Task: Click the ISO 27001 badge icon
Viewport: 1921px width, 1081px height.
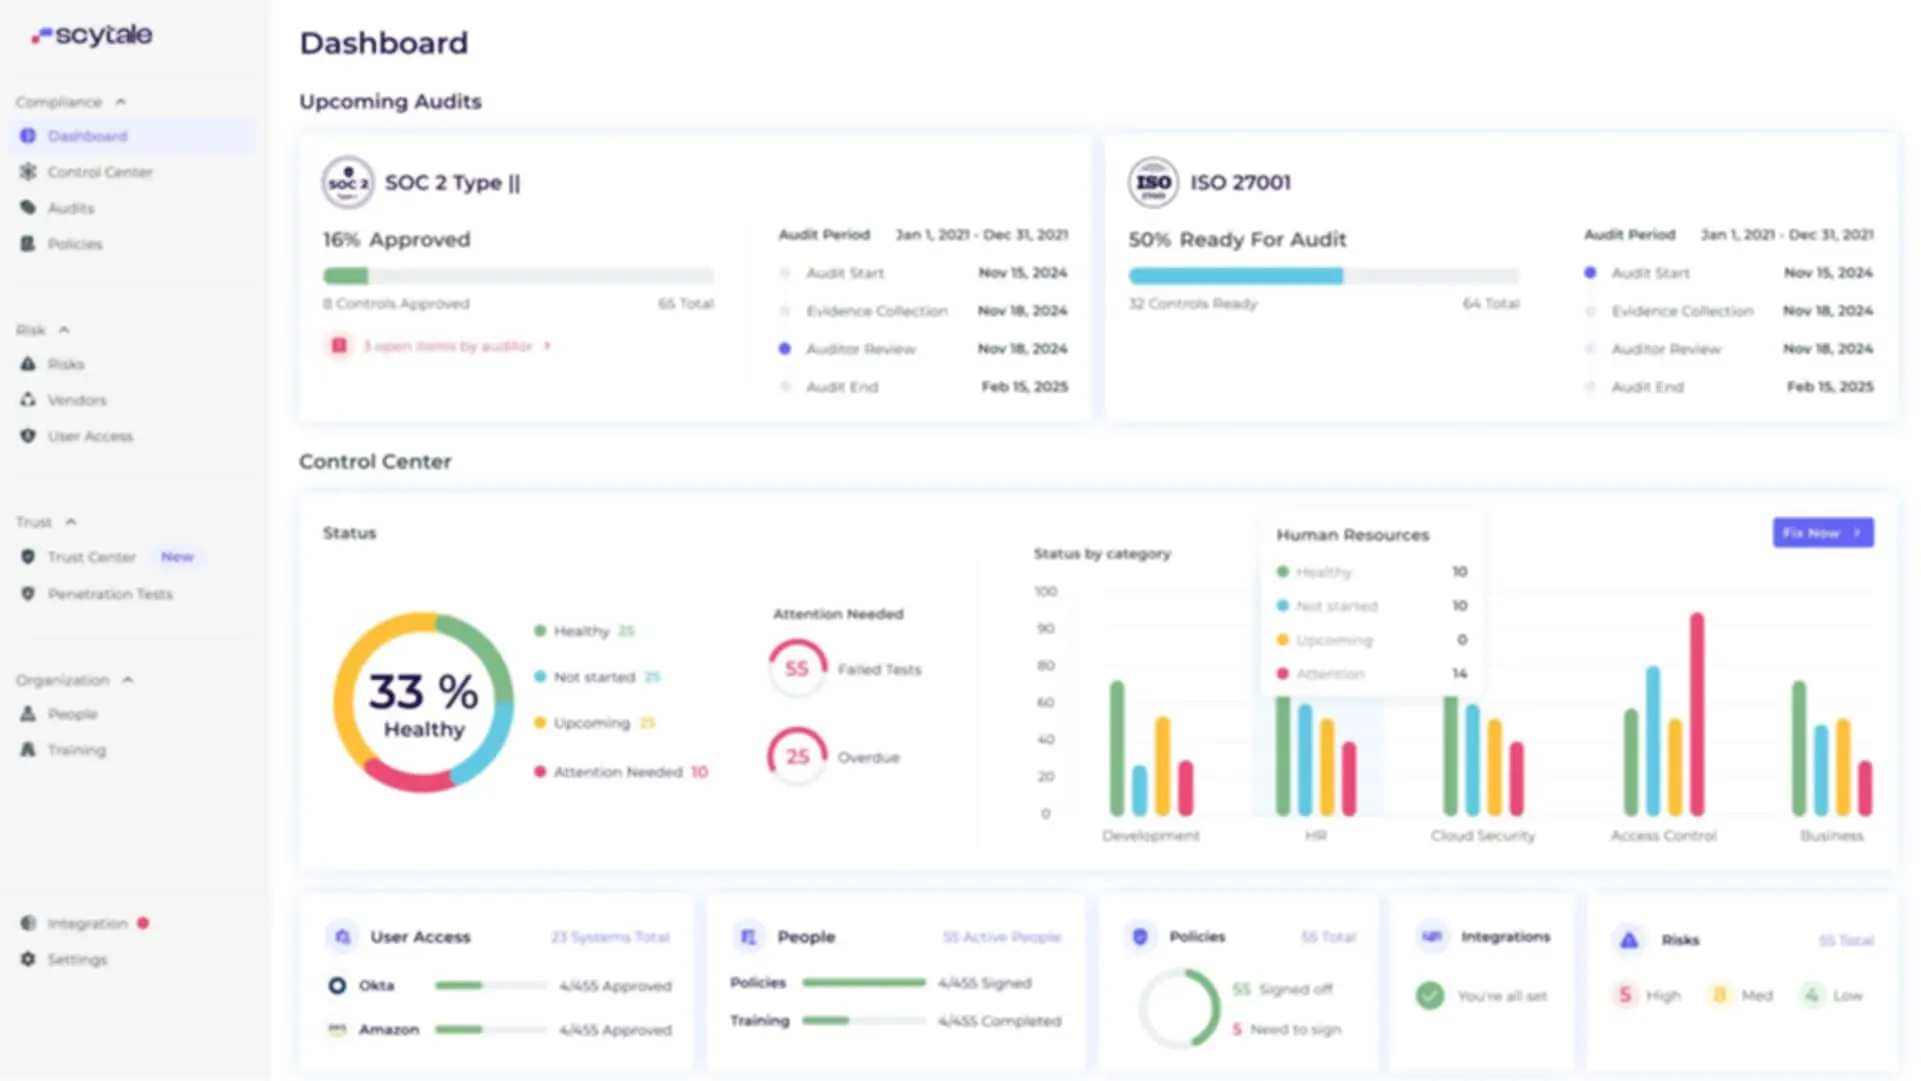Action: (x=1153, y=183)
